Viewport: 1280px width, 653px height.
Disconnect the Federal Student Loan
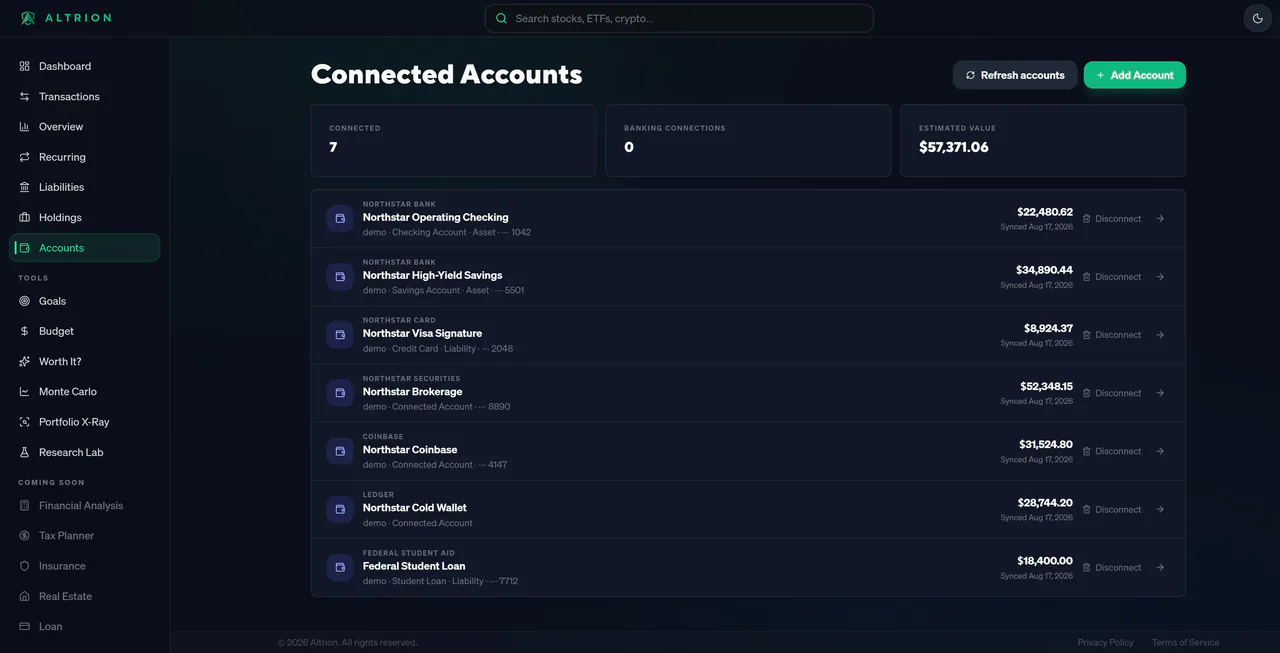point(1112,567)
